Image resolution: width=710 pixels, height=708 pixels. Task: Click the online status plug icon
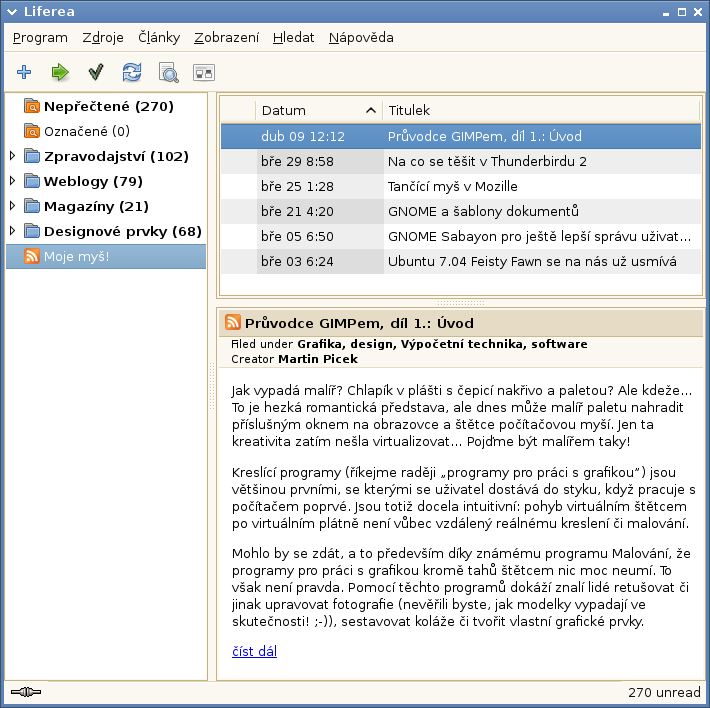pyautogui.click(x=26, y=692)
